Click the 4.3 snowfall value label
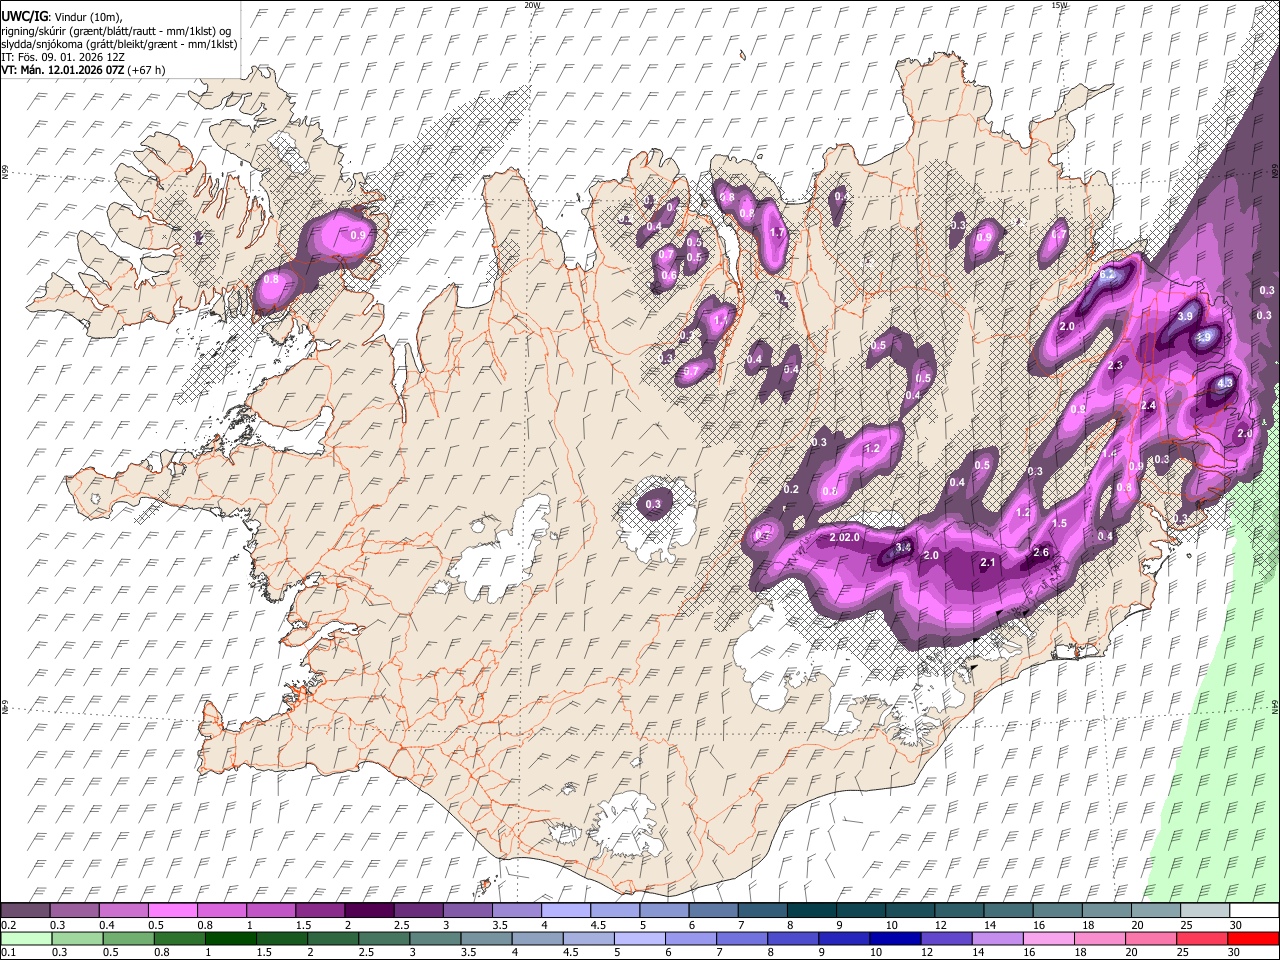 [1226, 382]
